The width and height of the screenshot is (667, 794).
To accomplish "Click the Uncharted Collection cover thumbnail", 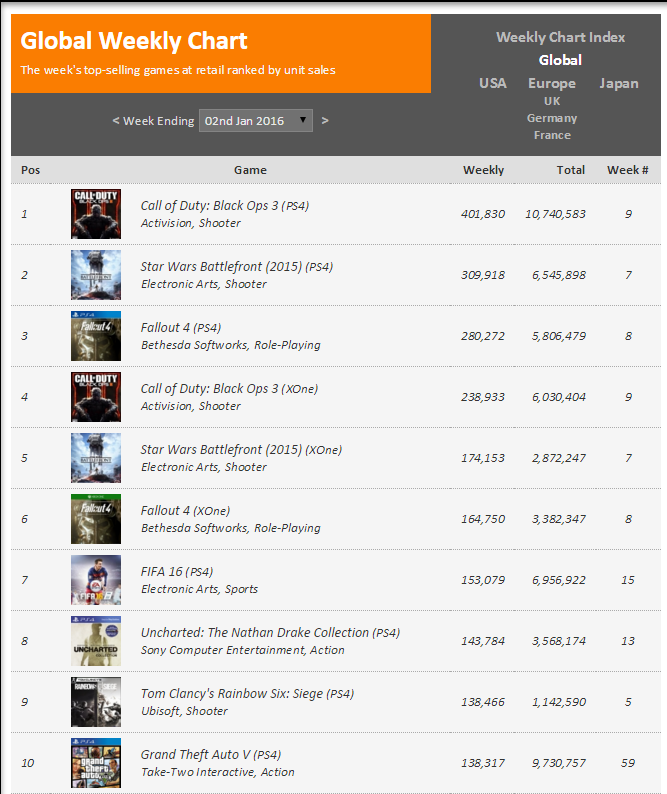I will [x=96, y=641].
